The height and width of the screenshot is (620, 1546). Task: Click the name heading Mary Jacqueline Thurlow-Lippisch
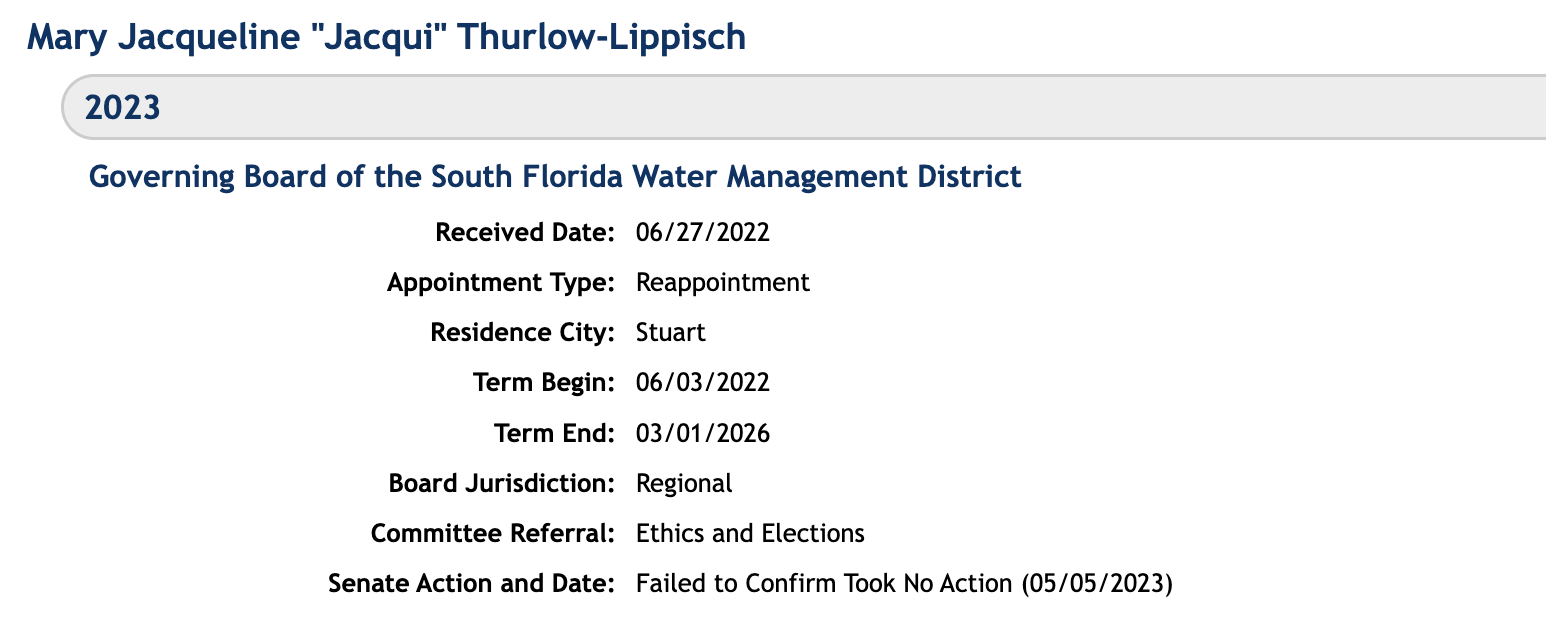386,37
